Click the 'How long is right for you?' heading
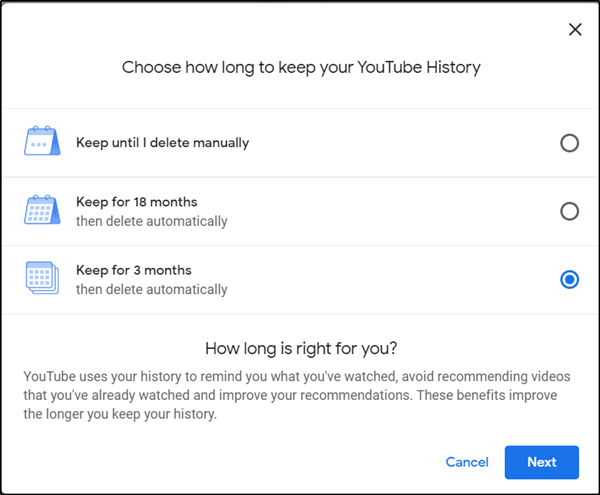The image size is (600, 495). point(300,349)
